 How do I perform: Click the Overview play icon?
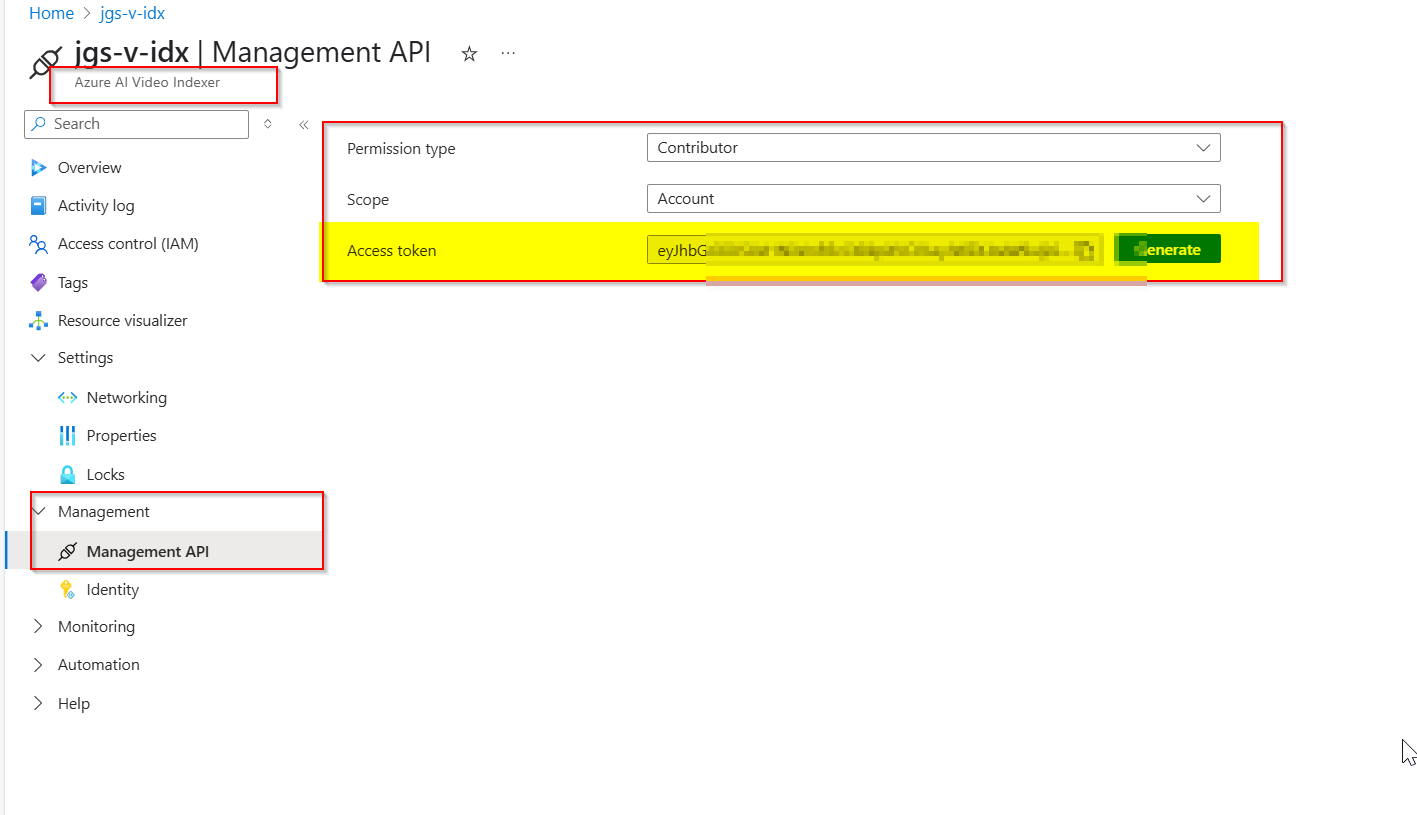pyautogui.click(x=39, y=167)
